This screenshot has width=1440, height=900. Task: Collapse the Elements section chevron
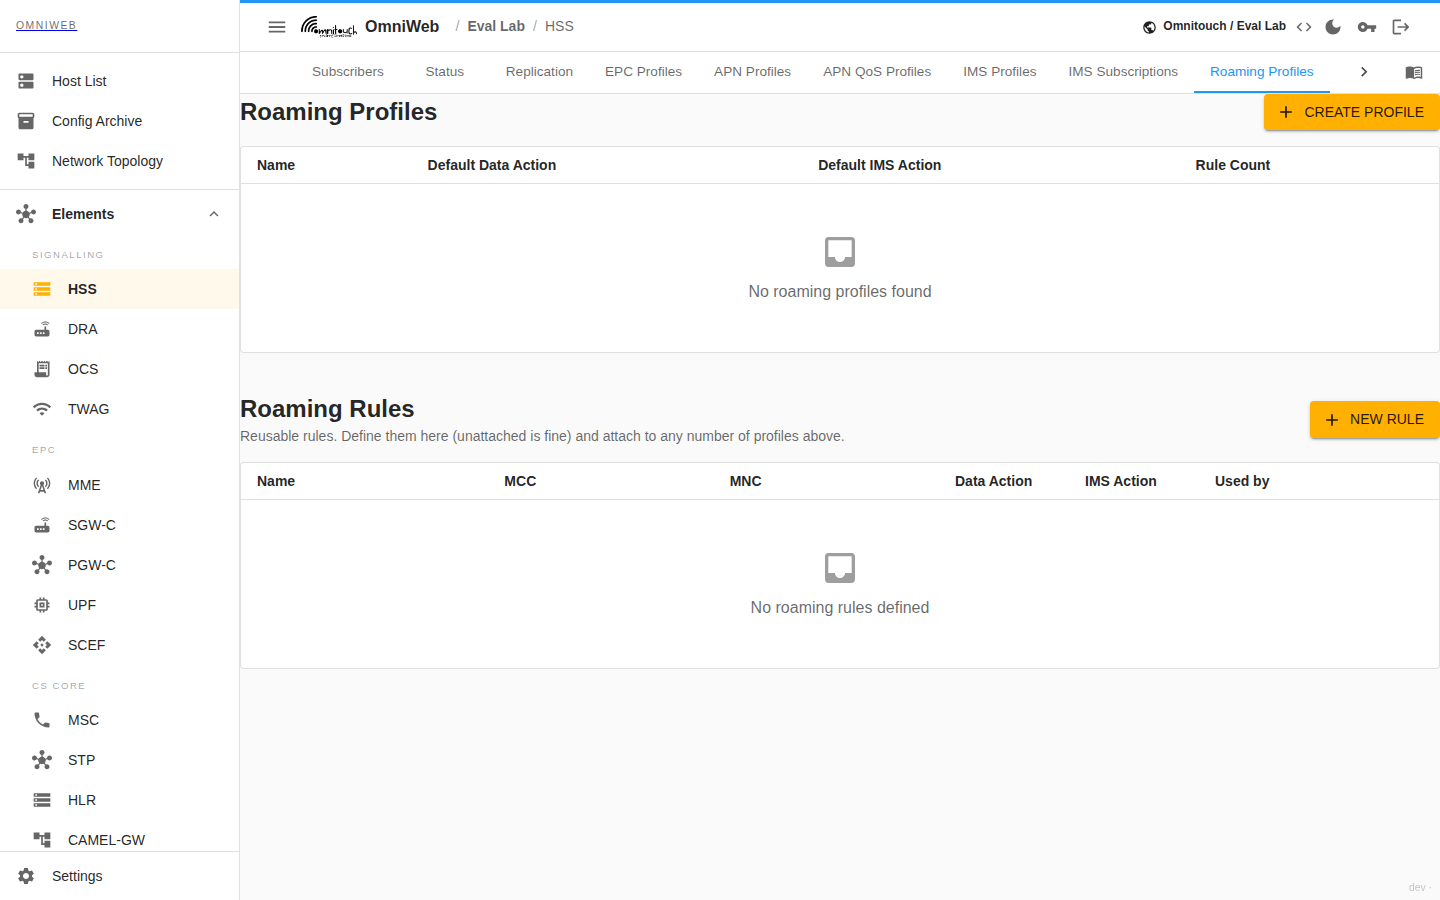[x=214, y=214]
